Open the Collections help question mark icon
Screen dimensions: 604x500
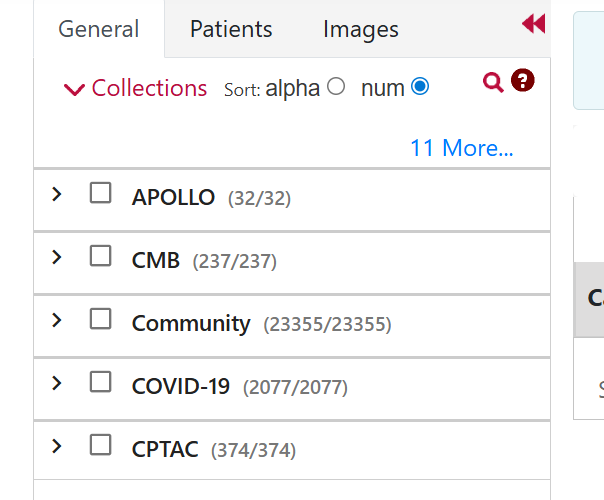point(522,81)
